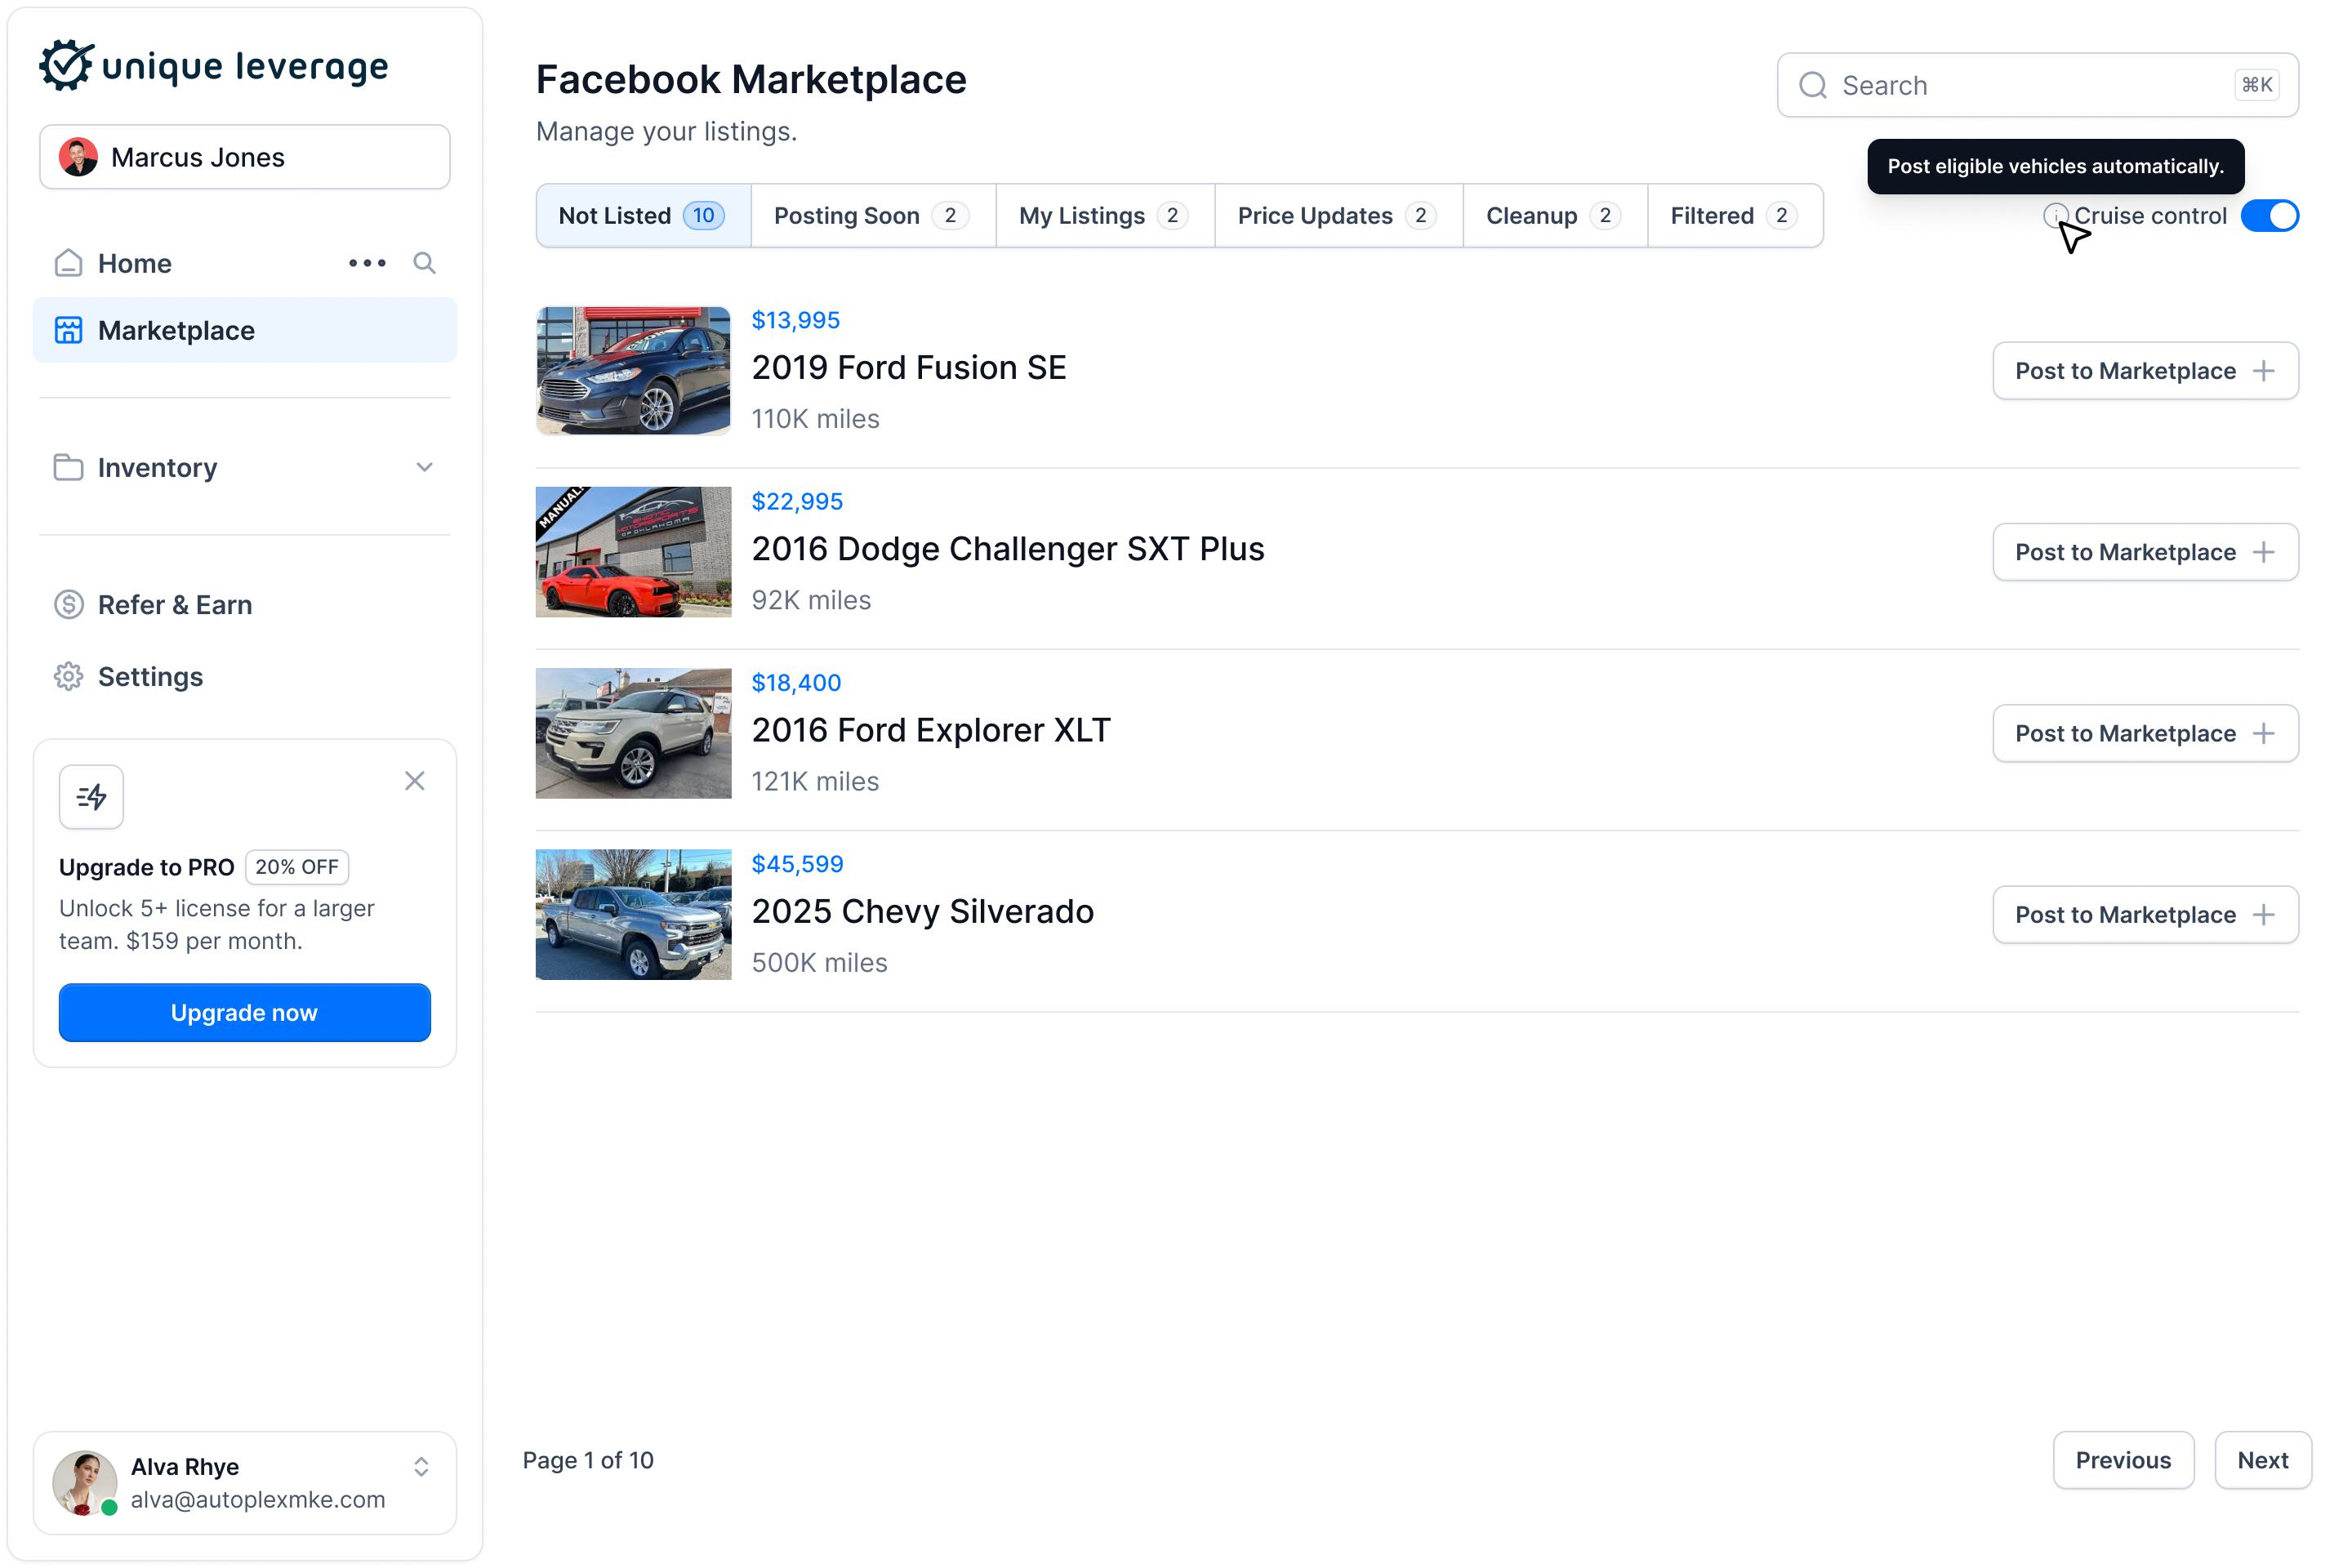Image resolution: width=2352 pixels, height=1568 pixels.
Task: Click Upgrade now button
Action: tap(245, 1012)
